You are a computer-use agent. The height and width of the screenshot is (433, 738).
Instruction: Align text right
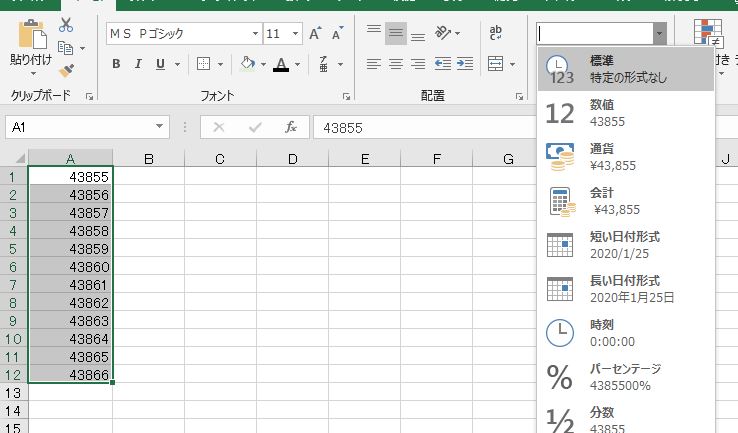(x=418, y=64)
